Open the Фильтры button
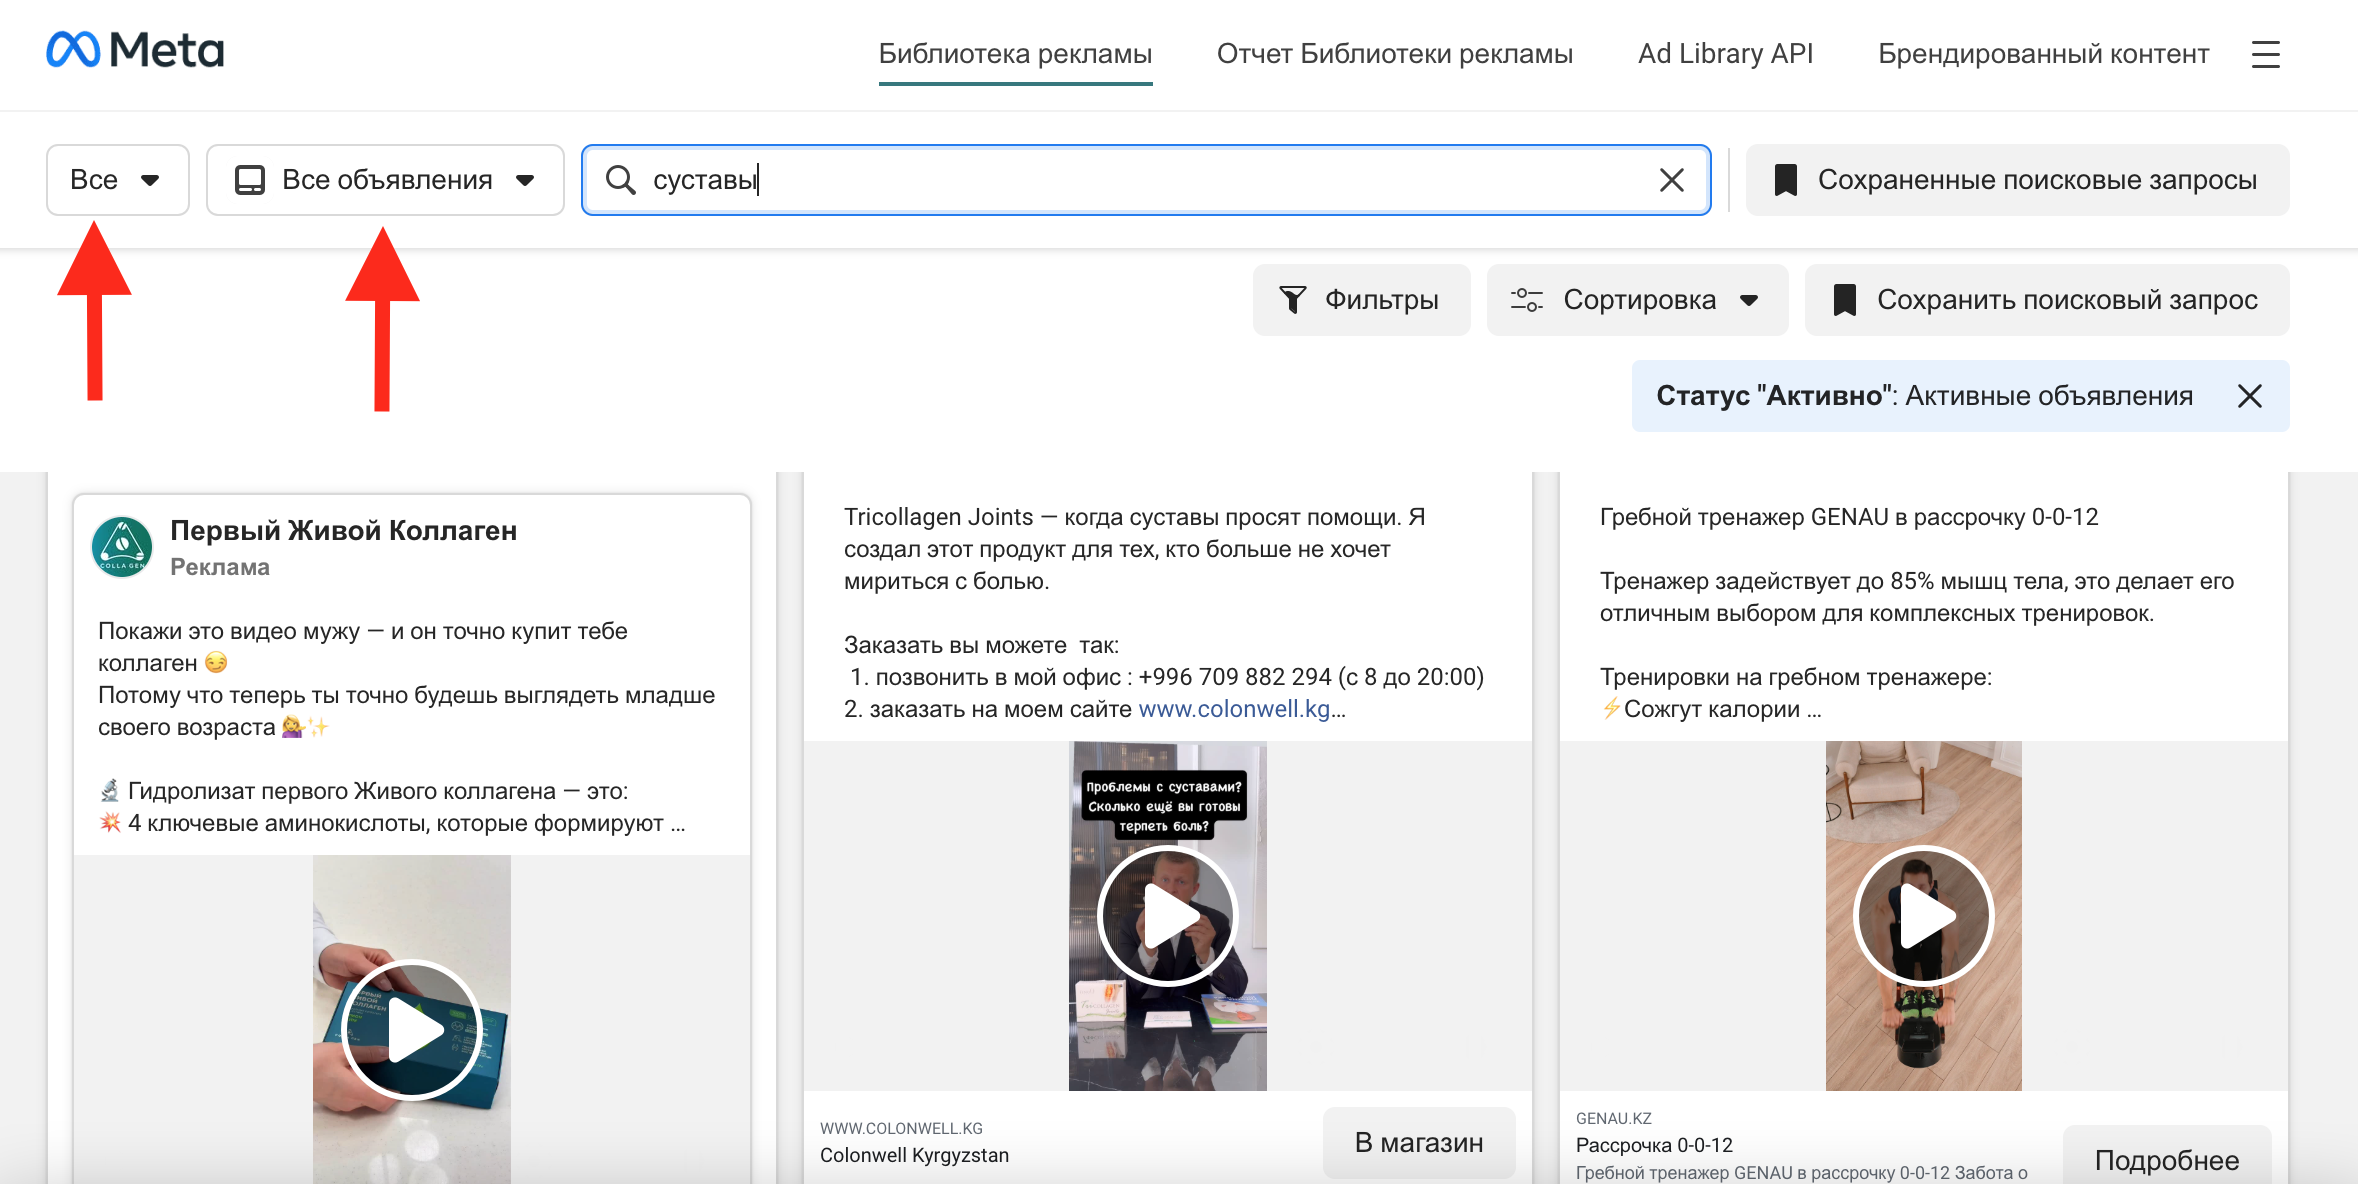 coord(1361,300)
